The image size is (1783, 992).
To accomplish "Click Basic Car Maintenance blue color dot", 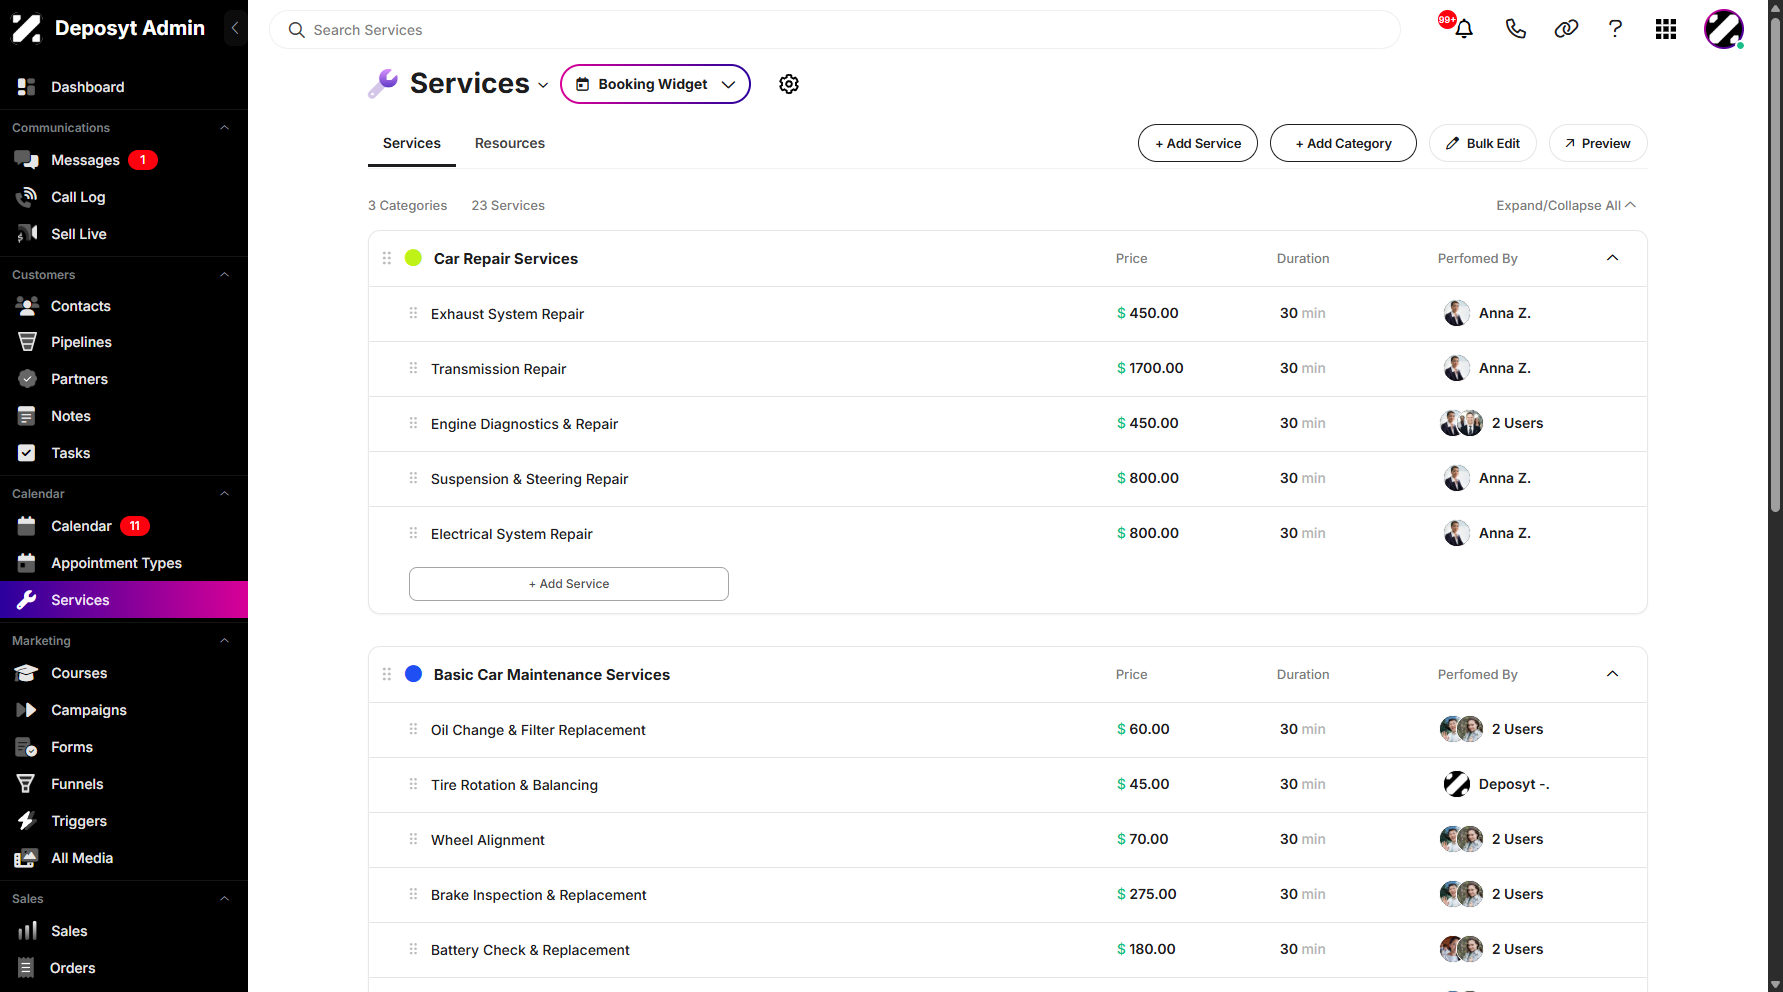I will click(x=413, y=674).
